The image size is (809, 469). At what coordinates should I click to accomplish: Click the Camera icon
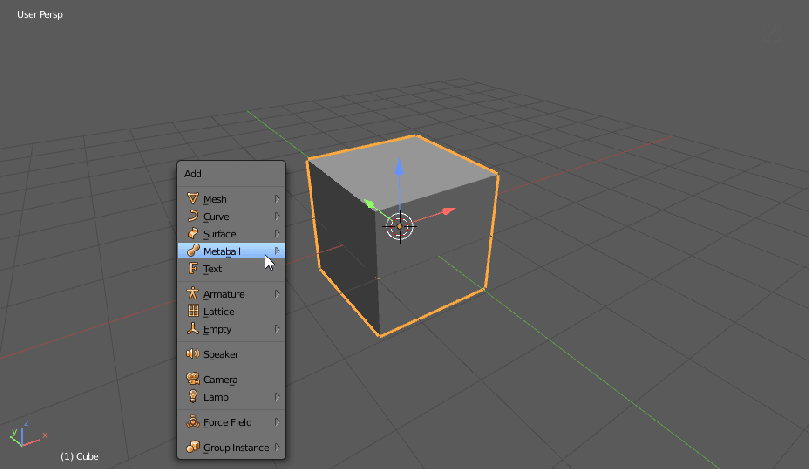pyautogui.click(x=193, y=379)
